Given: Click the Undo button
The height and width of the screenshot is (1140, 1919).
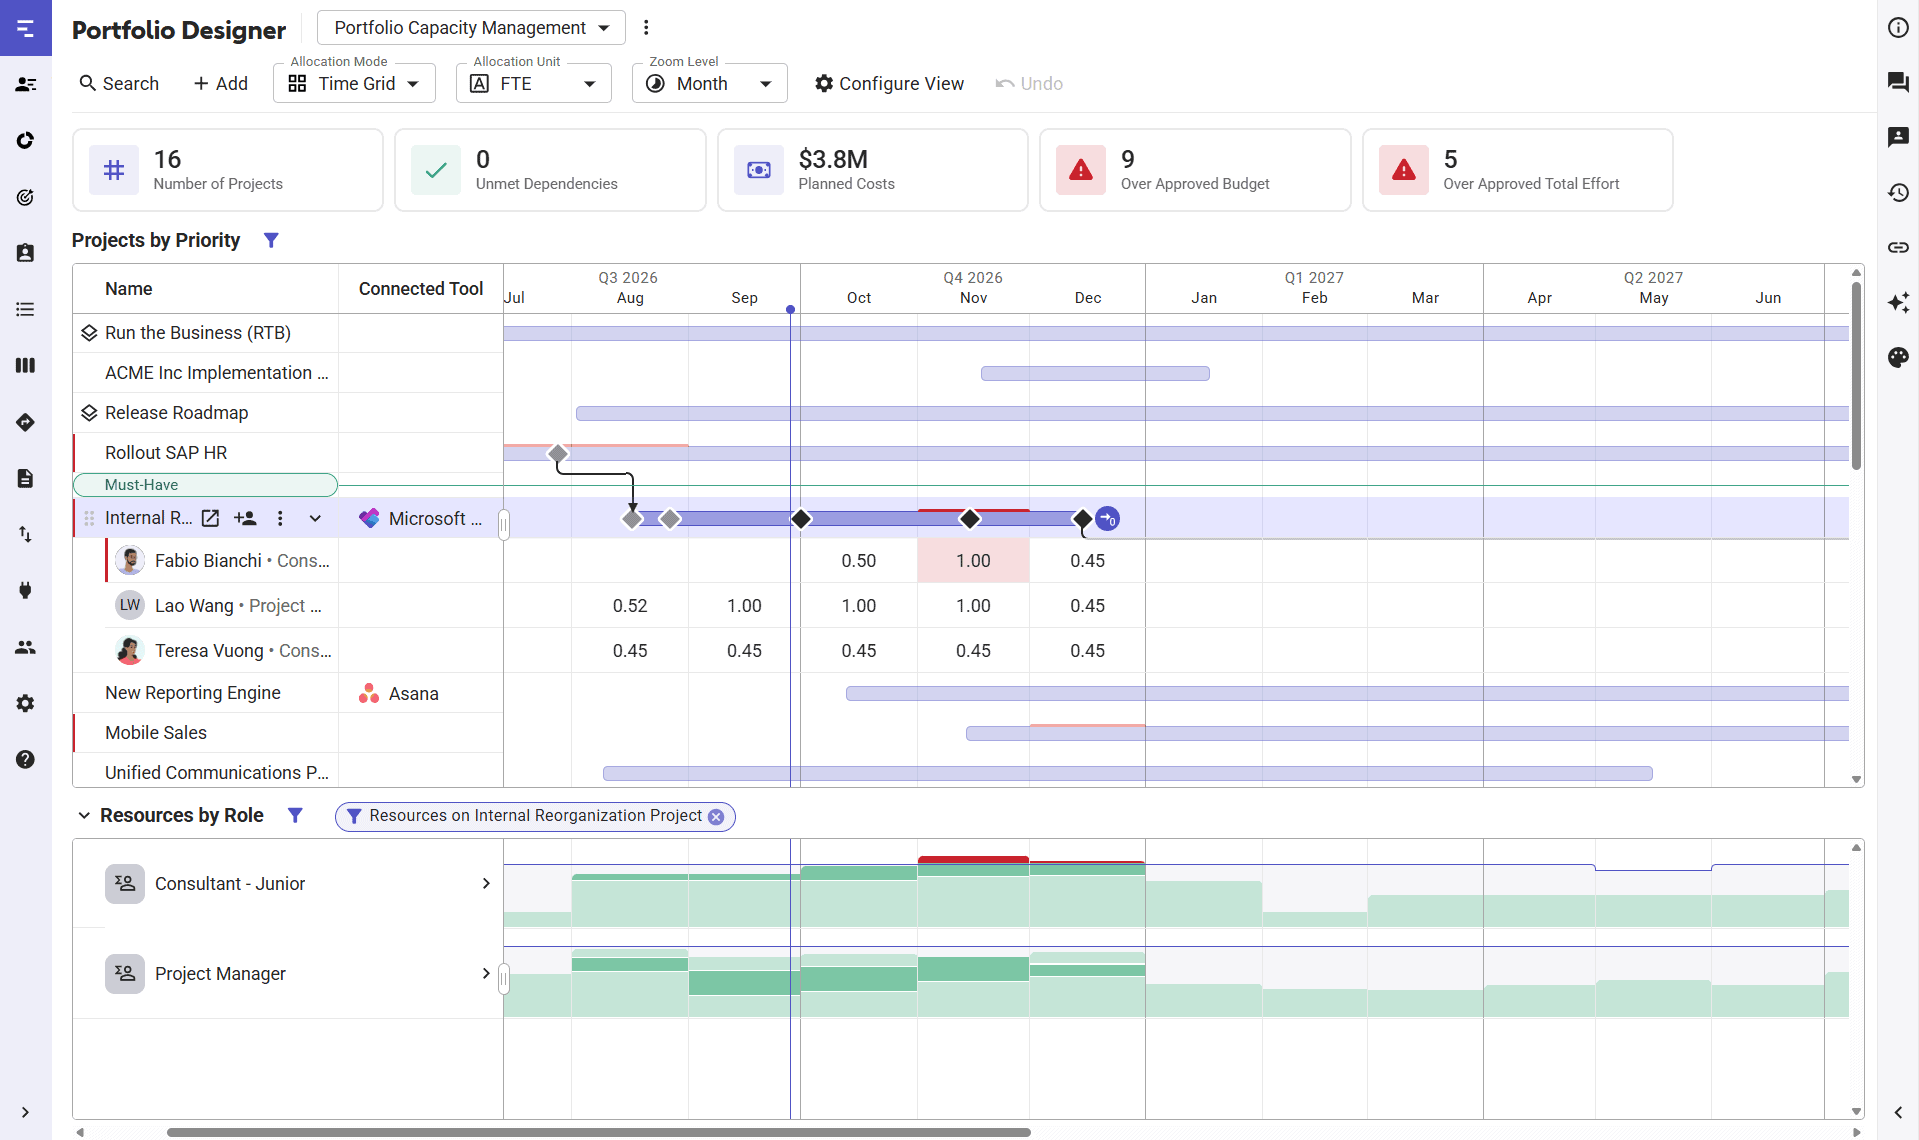Looking at the screenshot, I should coord(1029,83).
